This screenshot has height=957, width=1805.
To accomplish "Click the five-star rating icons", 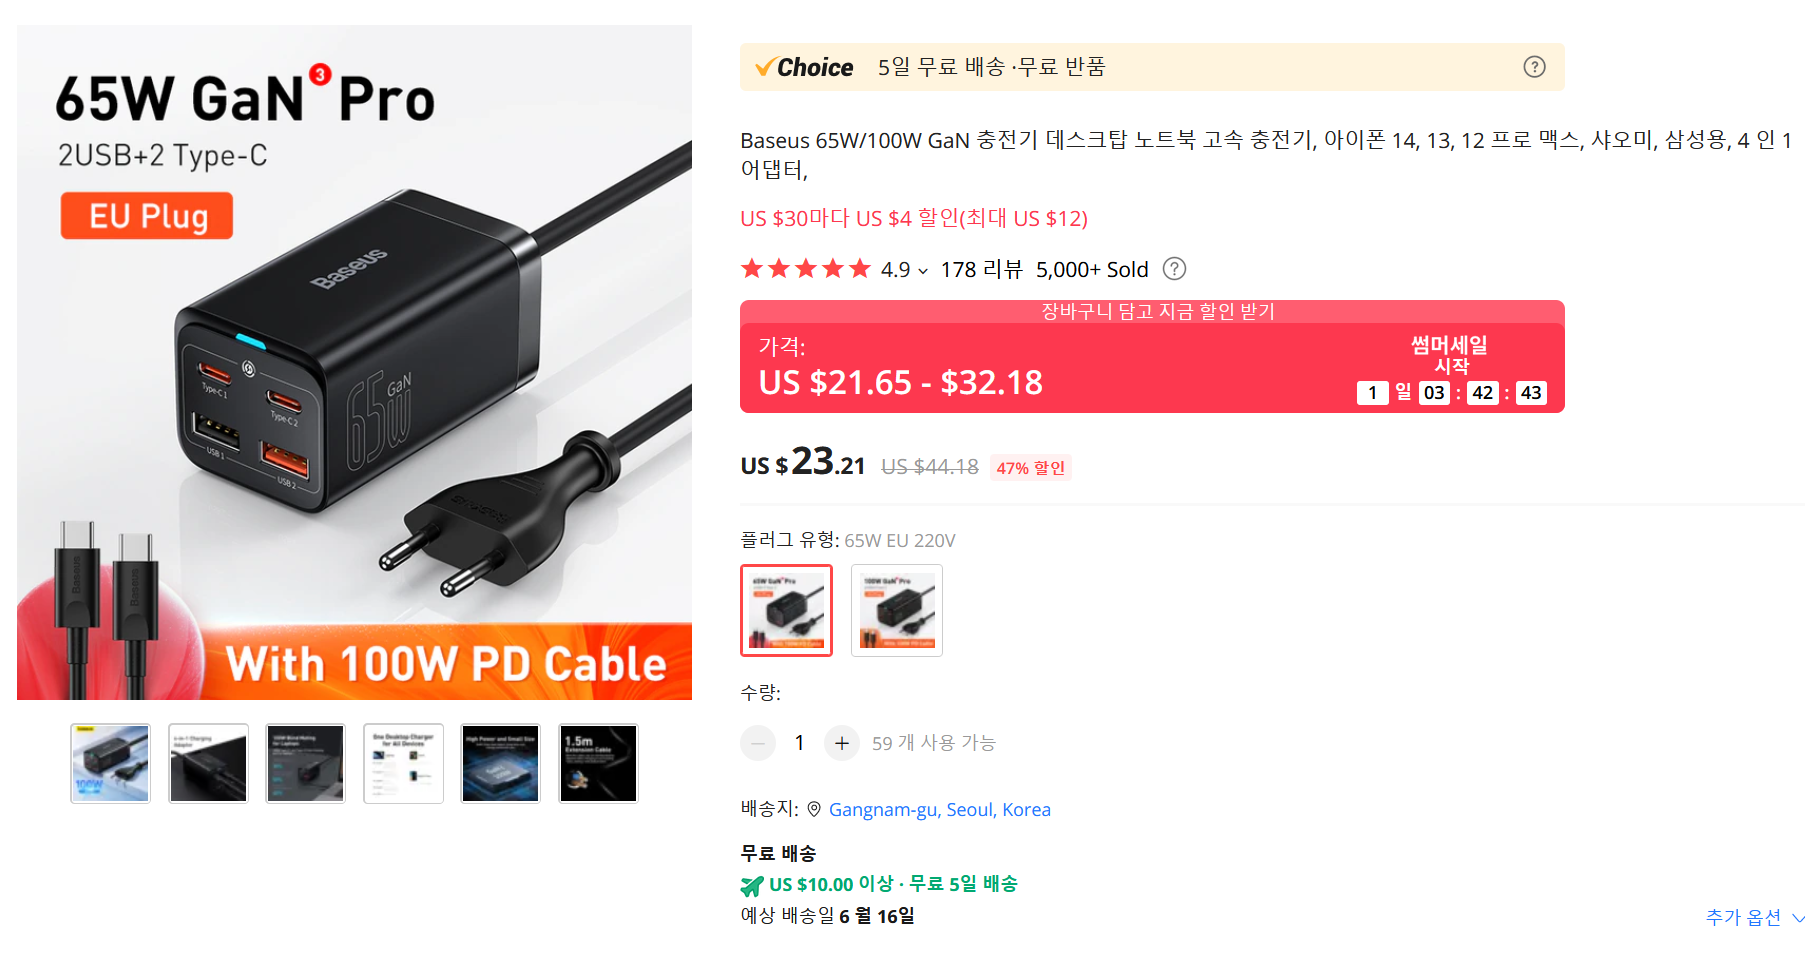I will coord(806,269).
